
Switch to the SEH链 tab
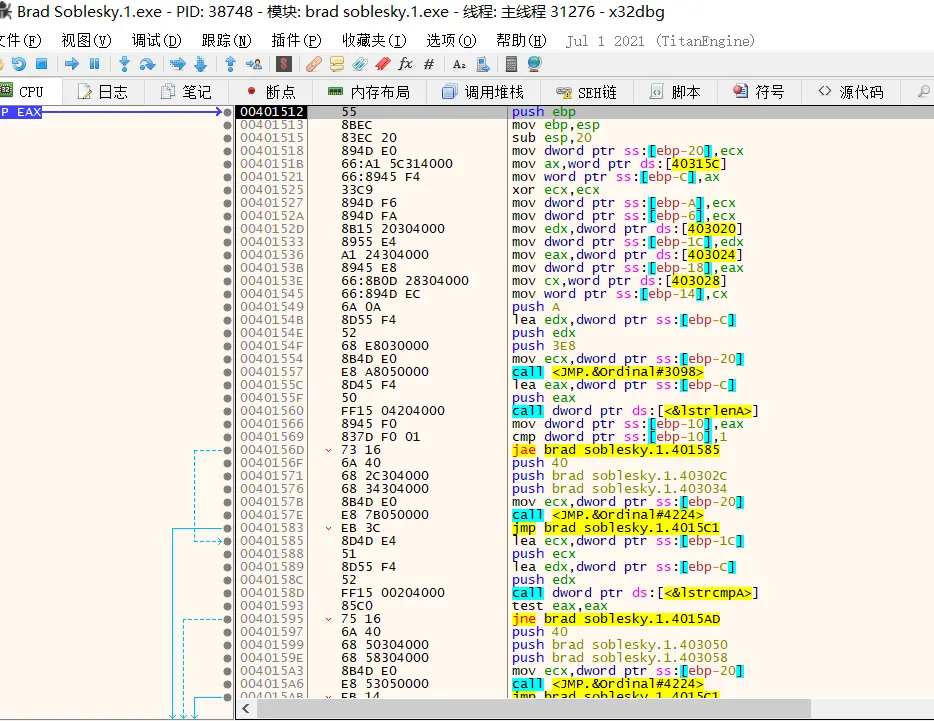click(587, 92)
